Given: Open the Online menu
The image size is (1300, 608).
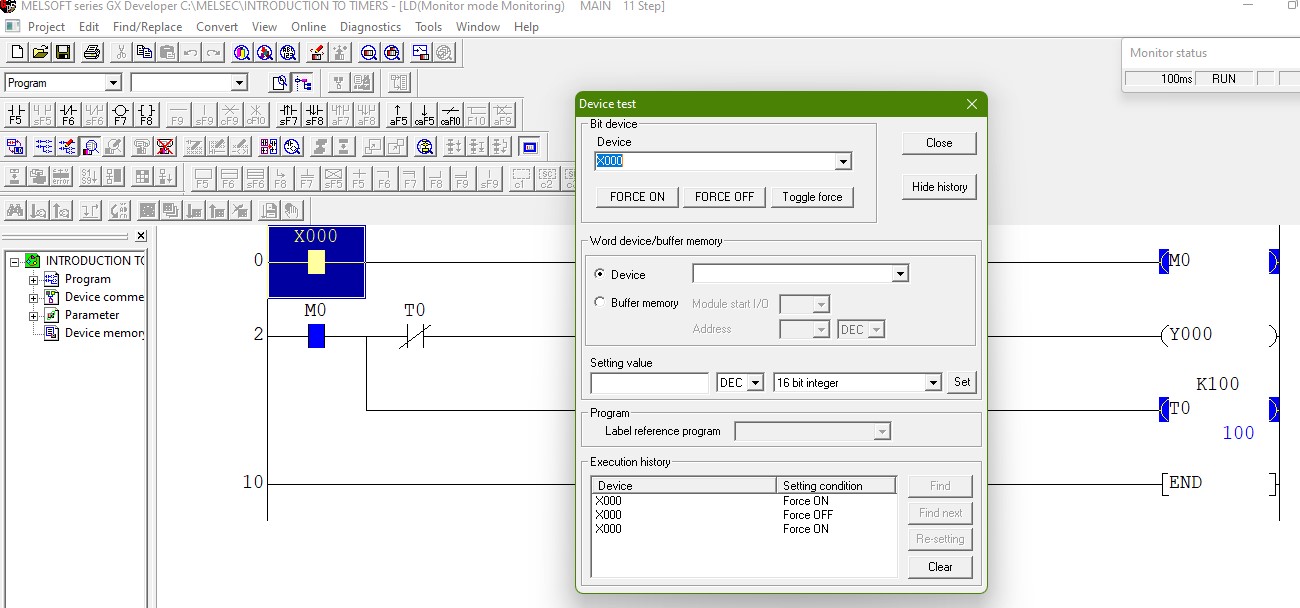Looking at the screenshot, I should tap(309, 27).
